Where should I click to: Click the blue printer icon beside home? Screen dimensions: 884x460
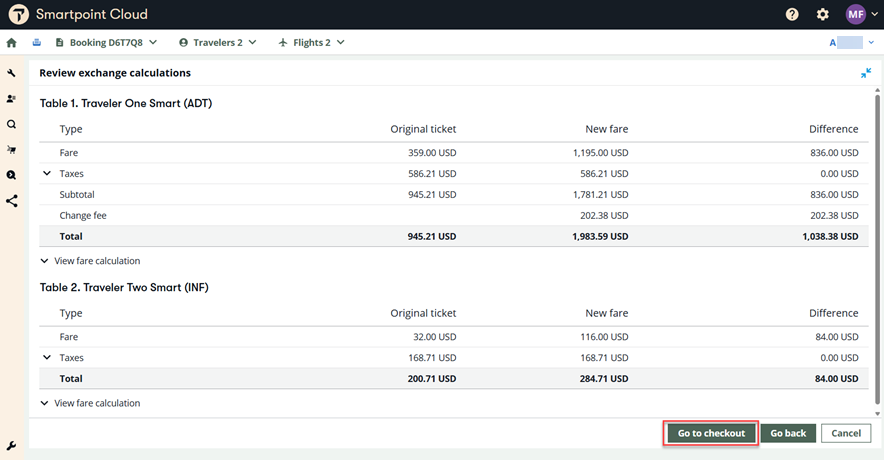click(37, 43)
